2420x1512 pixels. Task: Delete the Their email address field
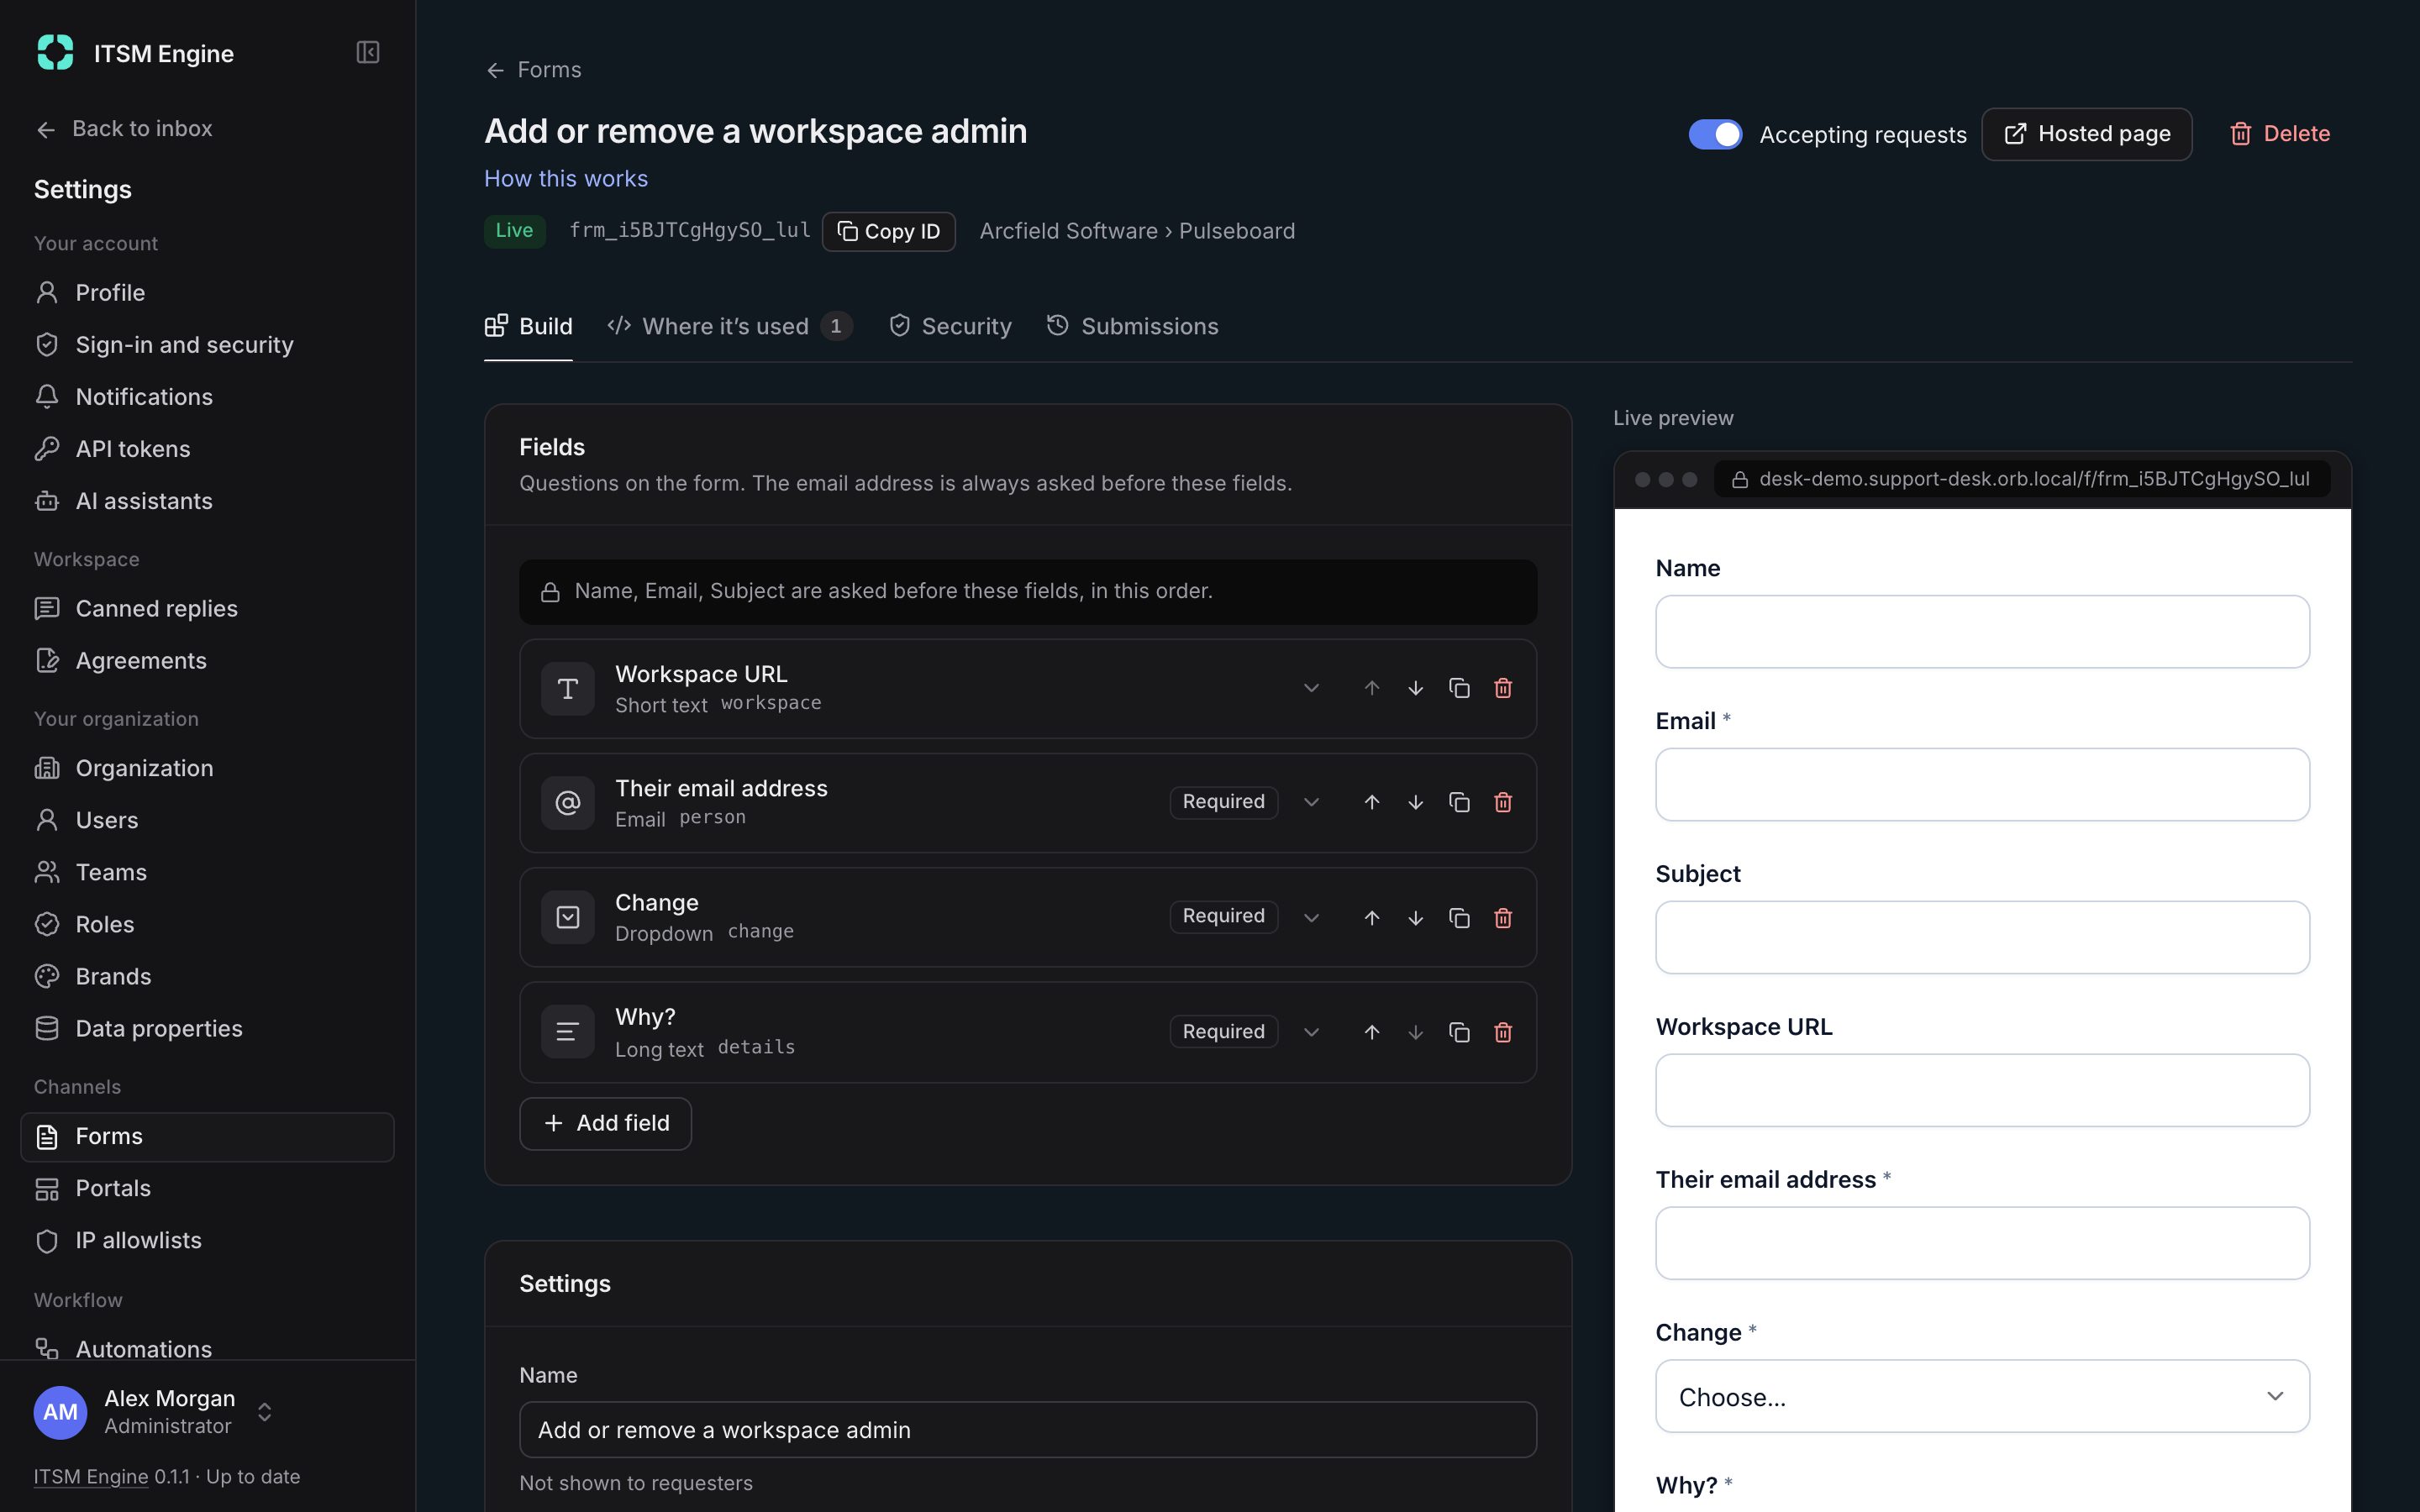(1503, 802)
